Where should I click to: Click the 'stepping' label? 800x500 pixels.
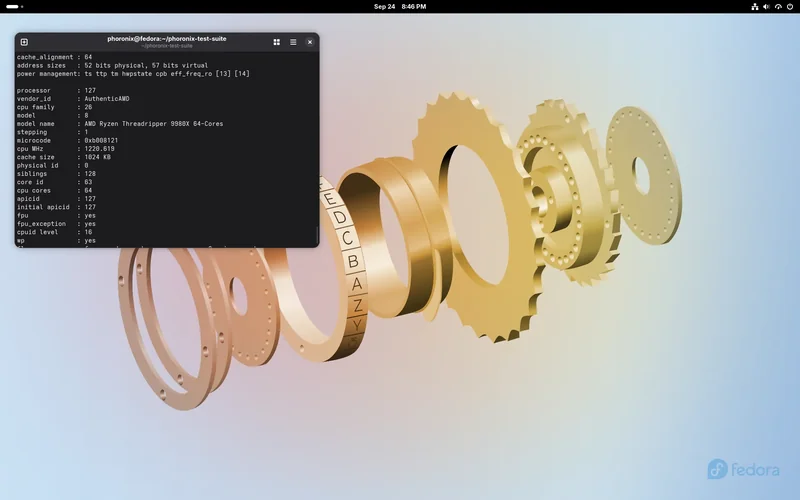click(x=32, y=132)
